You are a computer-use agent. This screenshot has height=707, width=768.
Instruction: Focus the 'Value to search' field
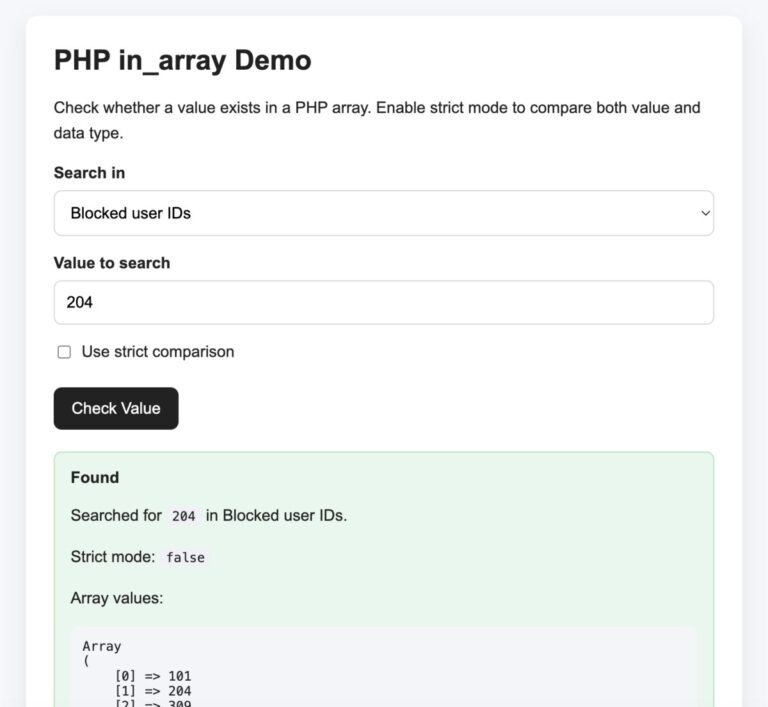[384, 302]
